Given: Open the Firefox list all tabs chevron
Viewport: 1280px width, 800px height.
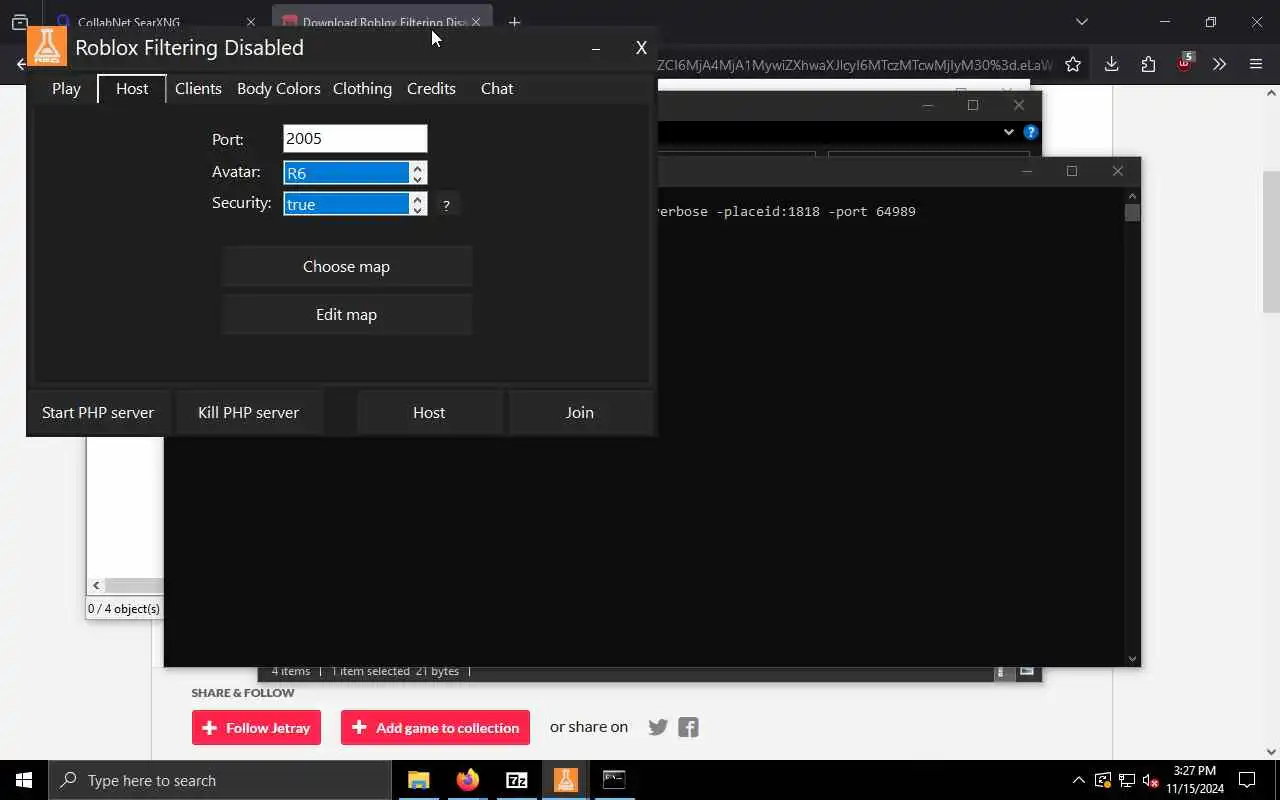Looking at the screenshot, I should [1081, 21].
